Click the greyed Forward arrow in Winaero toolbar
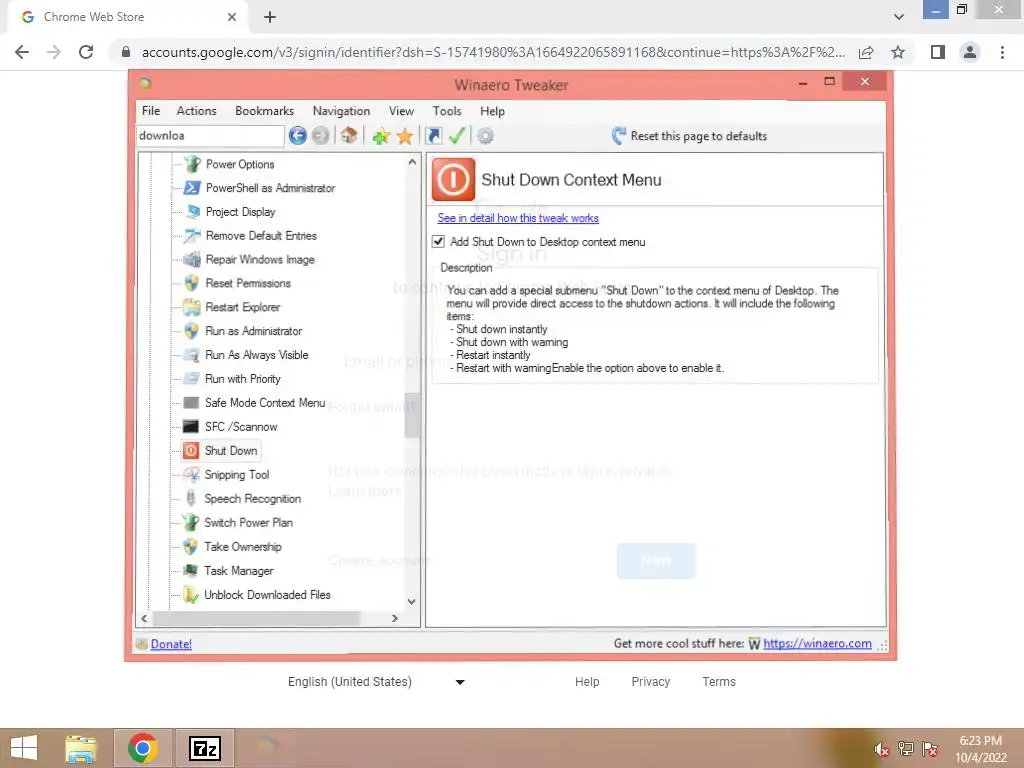Viewport: 1024px width, 768px height. 320,136
